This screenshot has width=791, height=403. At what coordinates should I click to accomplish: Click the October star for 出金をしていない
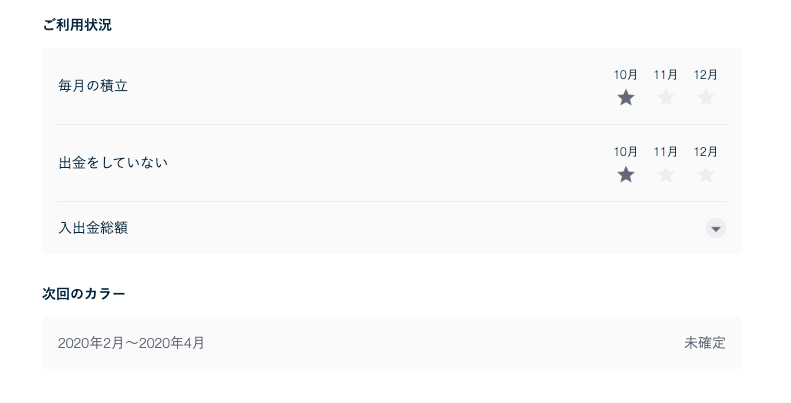(626, 174)
